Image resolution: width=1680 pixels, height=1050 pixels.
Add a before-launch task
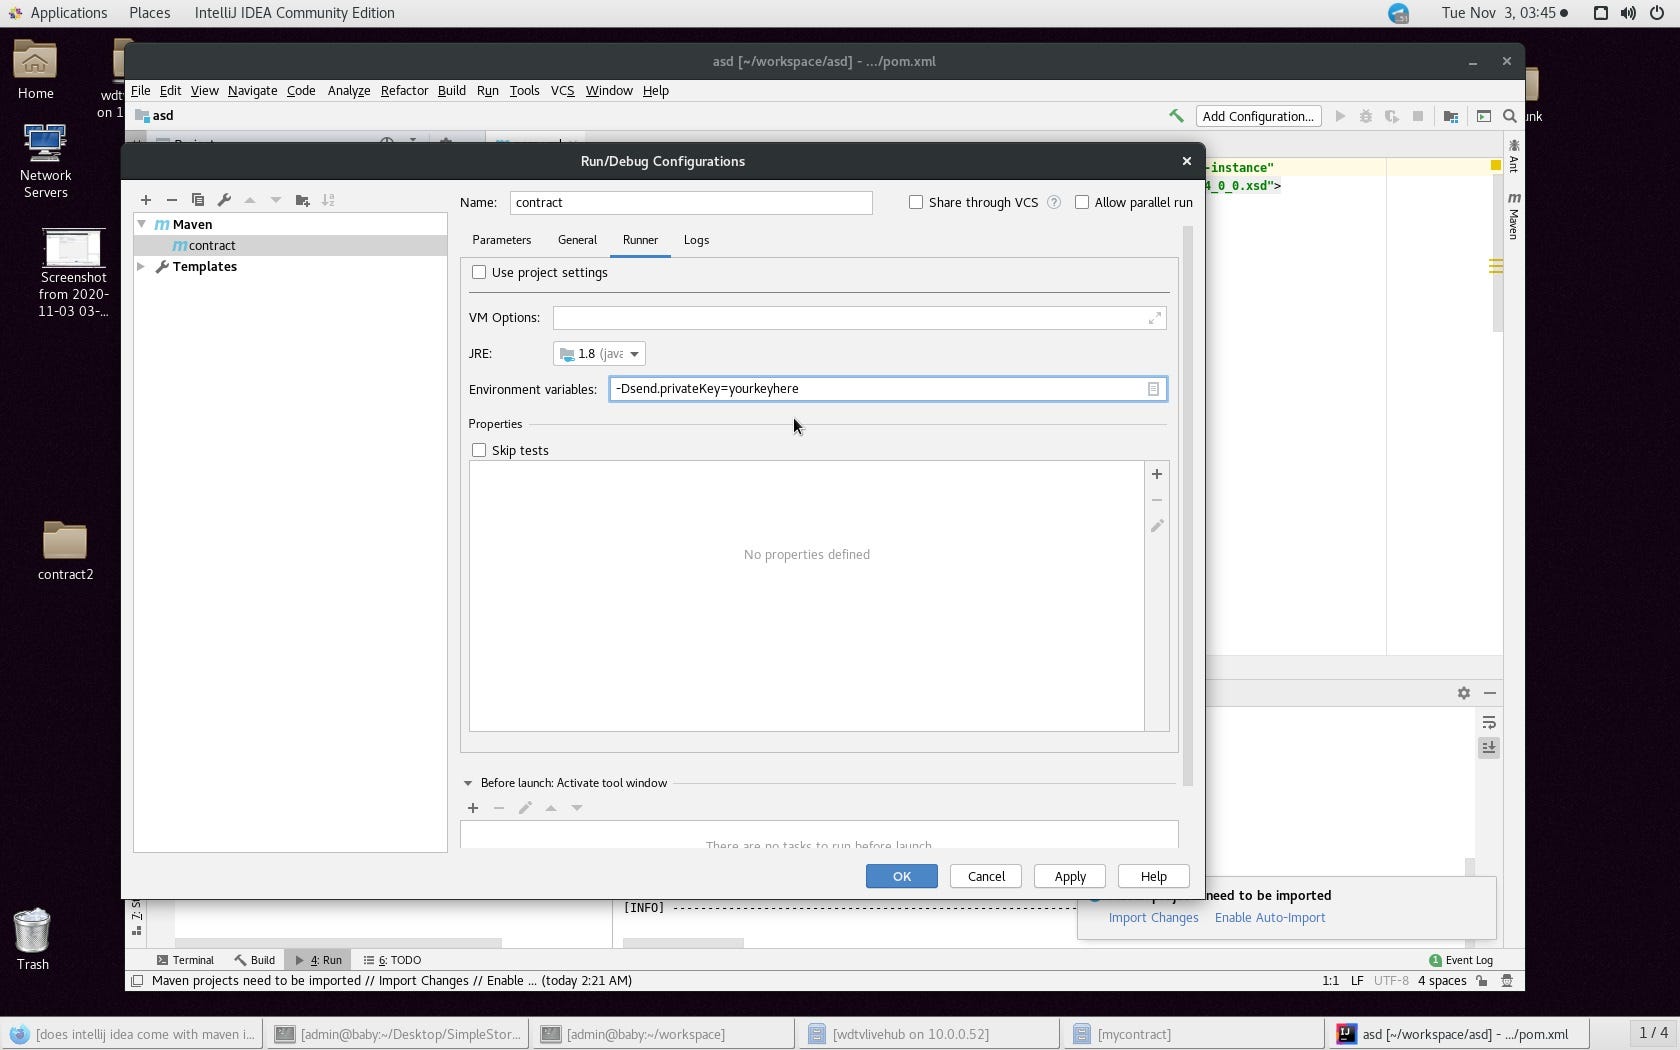473,808
